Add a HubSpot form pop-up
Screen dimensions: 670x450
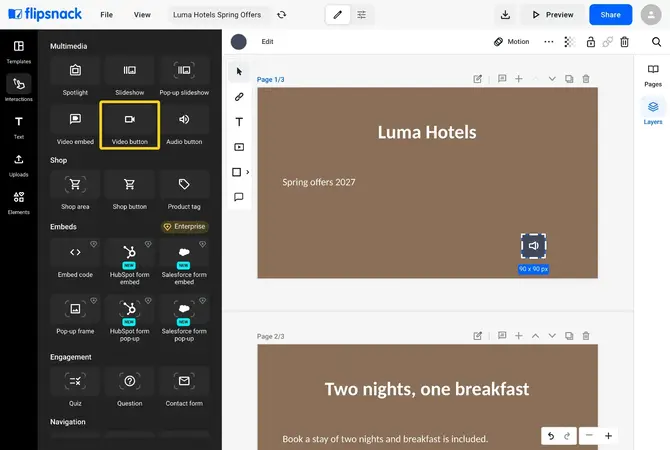[129, 318]
